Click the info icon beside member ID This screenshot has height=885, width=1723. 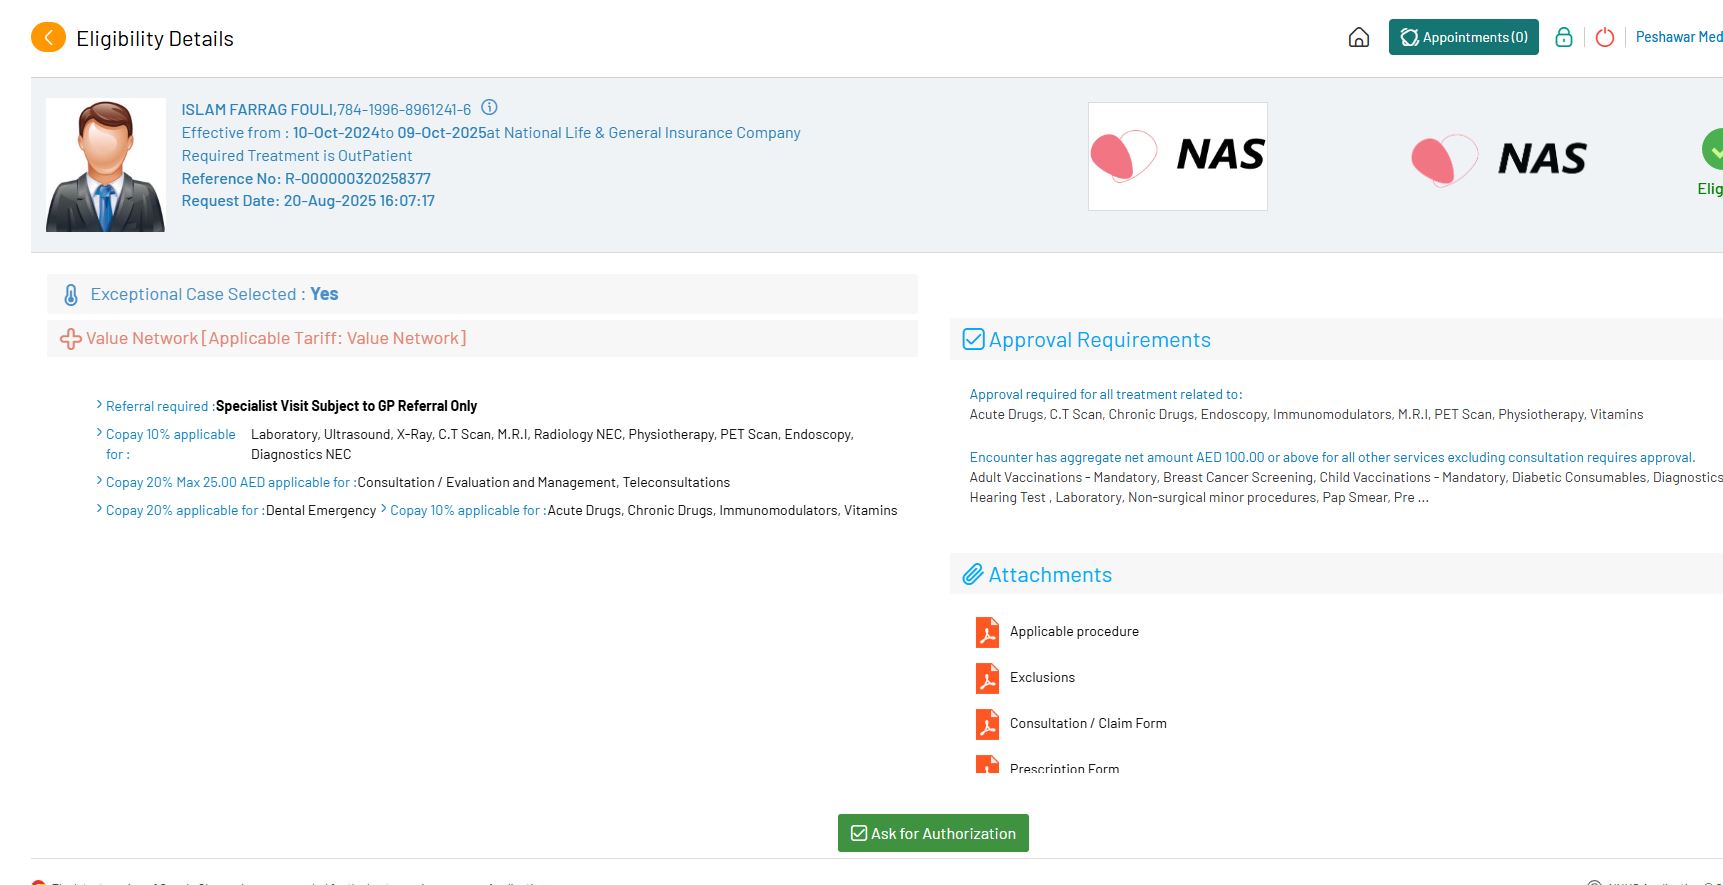[x=489, y=107]
